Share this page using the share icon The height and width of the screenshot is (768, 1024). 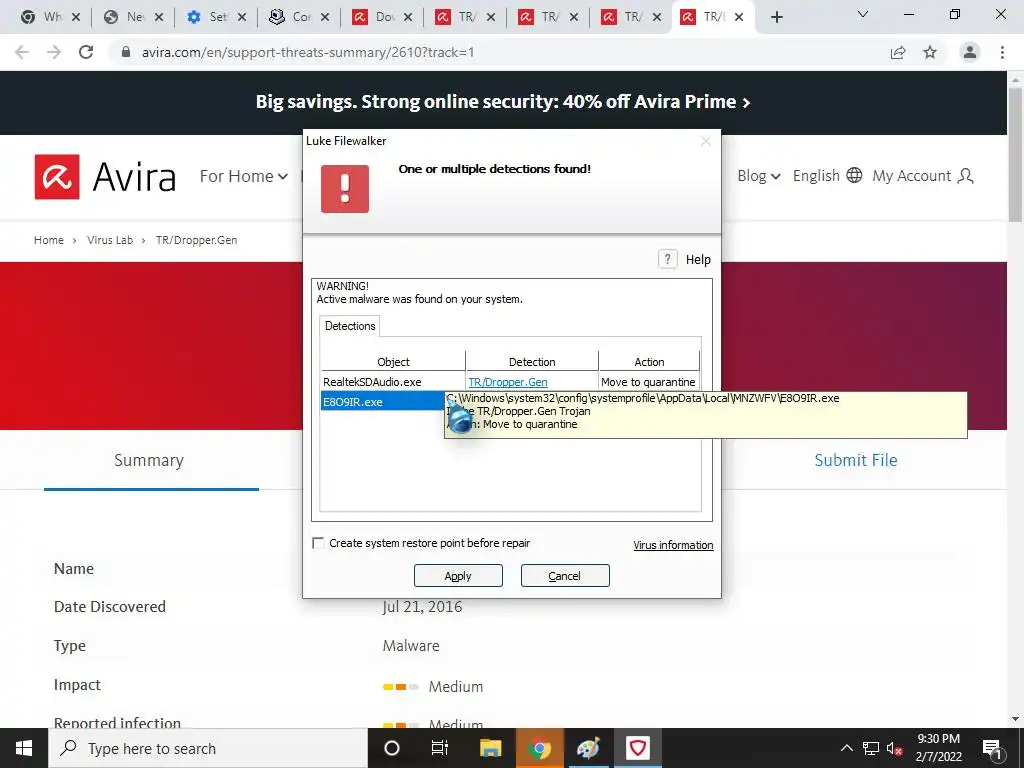coord(898,52)
